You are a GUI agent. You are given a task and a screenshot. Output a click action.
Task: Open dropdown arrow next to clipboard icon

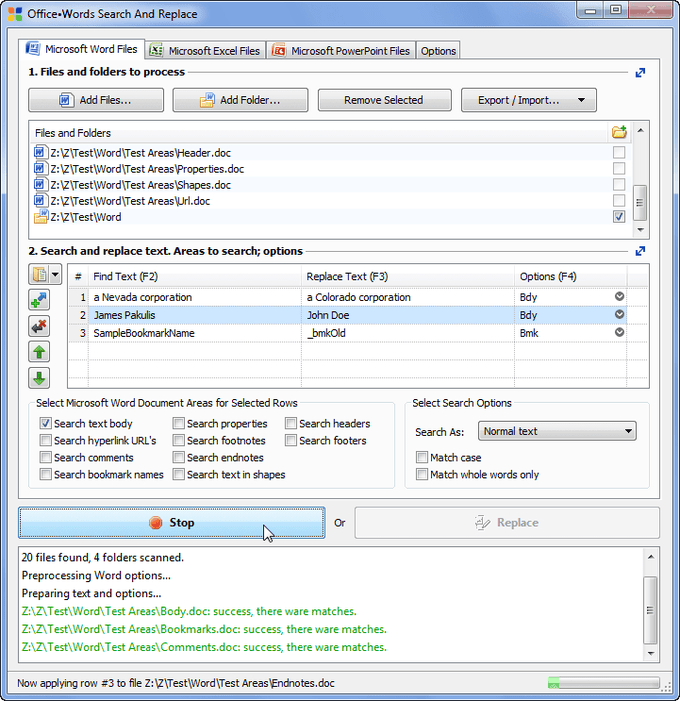tap(55, 274)
